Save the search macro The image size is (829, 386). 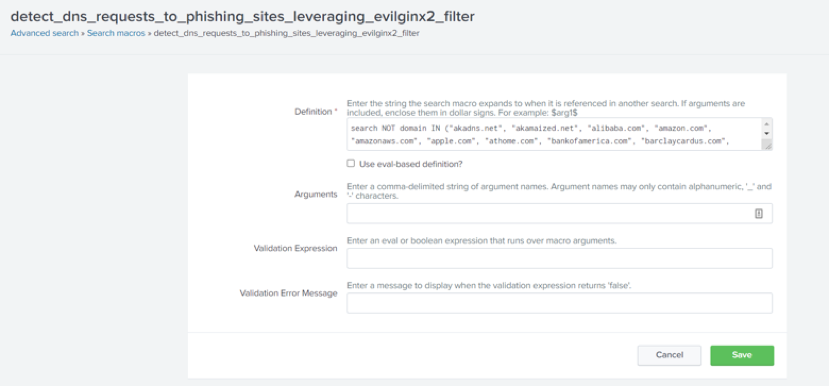[742, 355]
